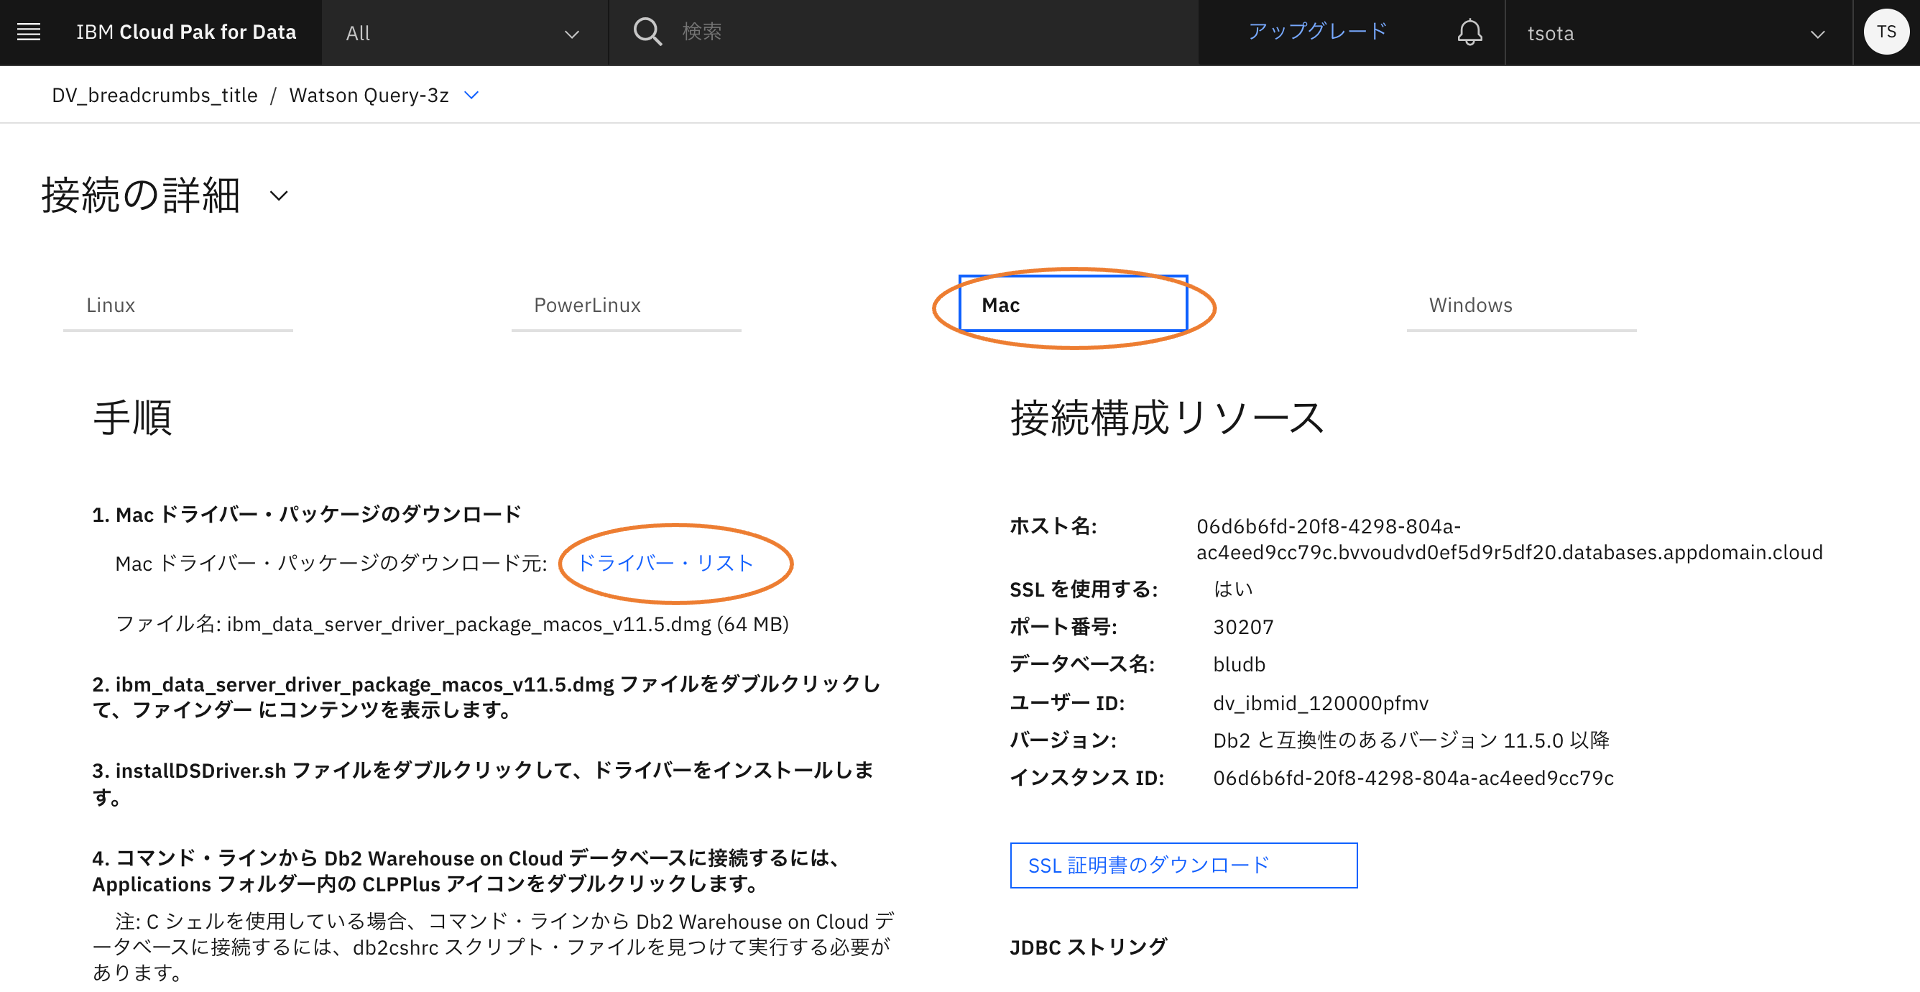Expand the 接続の詳細 title chevron
Viewport: 1920px width, 992px height.
pos(279,196)
